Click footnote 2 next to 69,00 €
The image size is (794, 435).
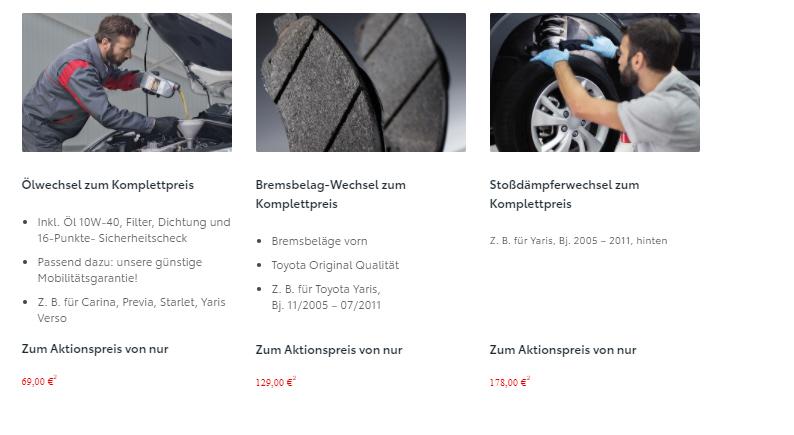tap(55, 378)
